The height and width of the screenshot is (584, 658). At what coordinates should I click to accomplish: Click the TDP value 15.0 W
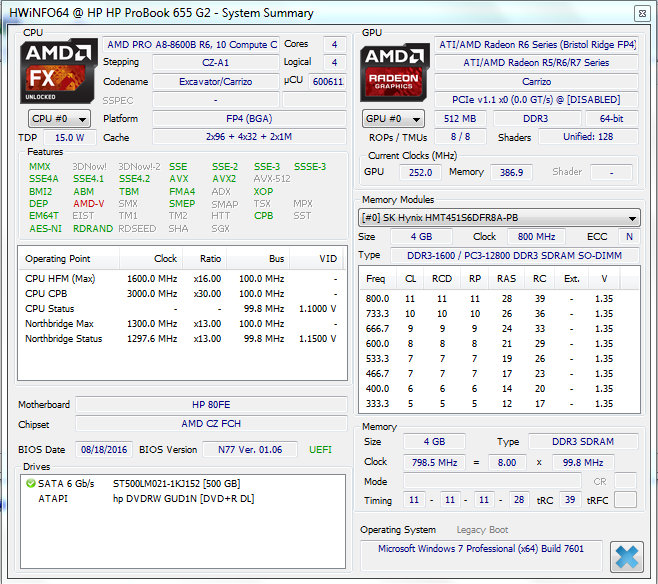pyautogui.click(x=70, y=138)
